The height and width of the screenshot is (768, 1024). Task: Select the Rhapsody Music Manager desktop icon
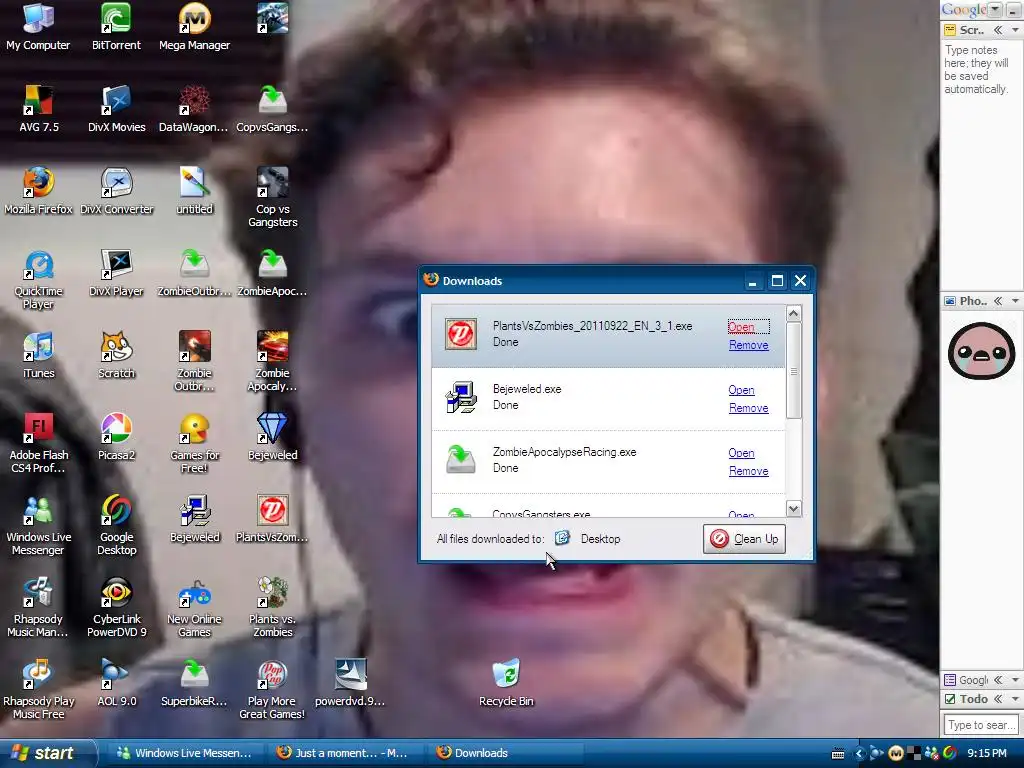[x=39, y=607]
